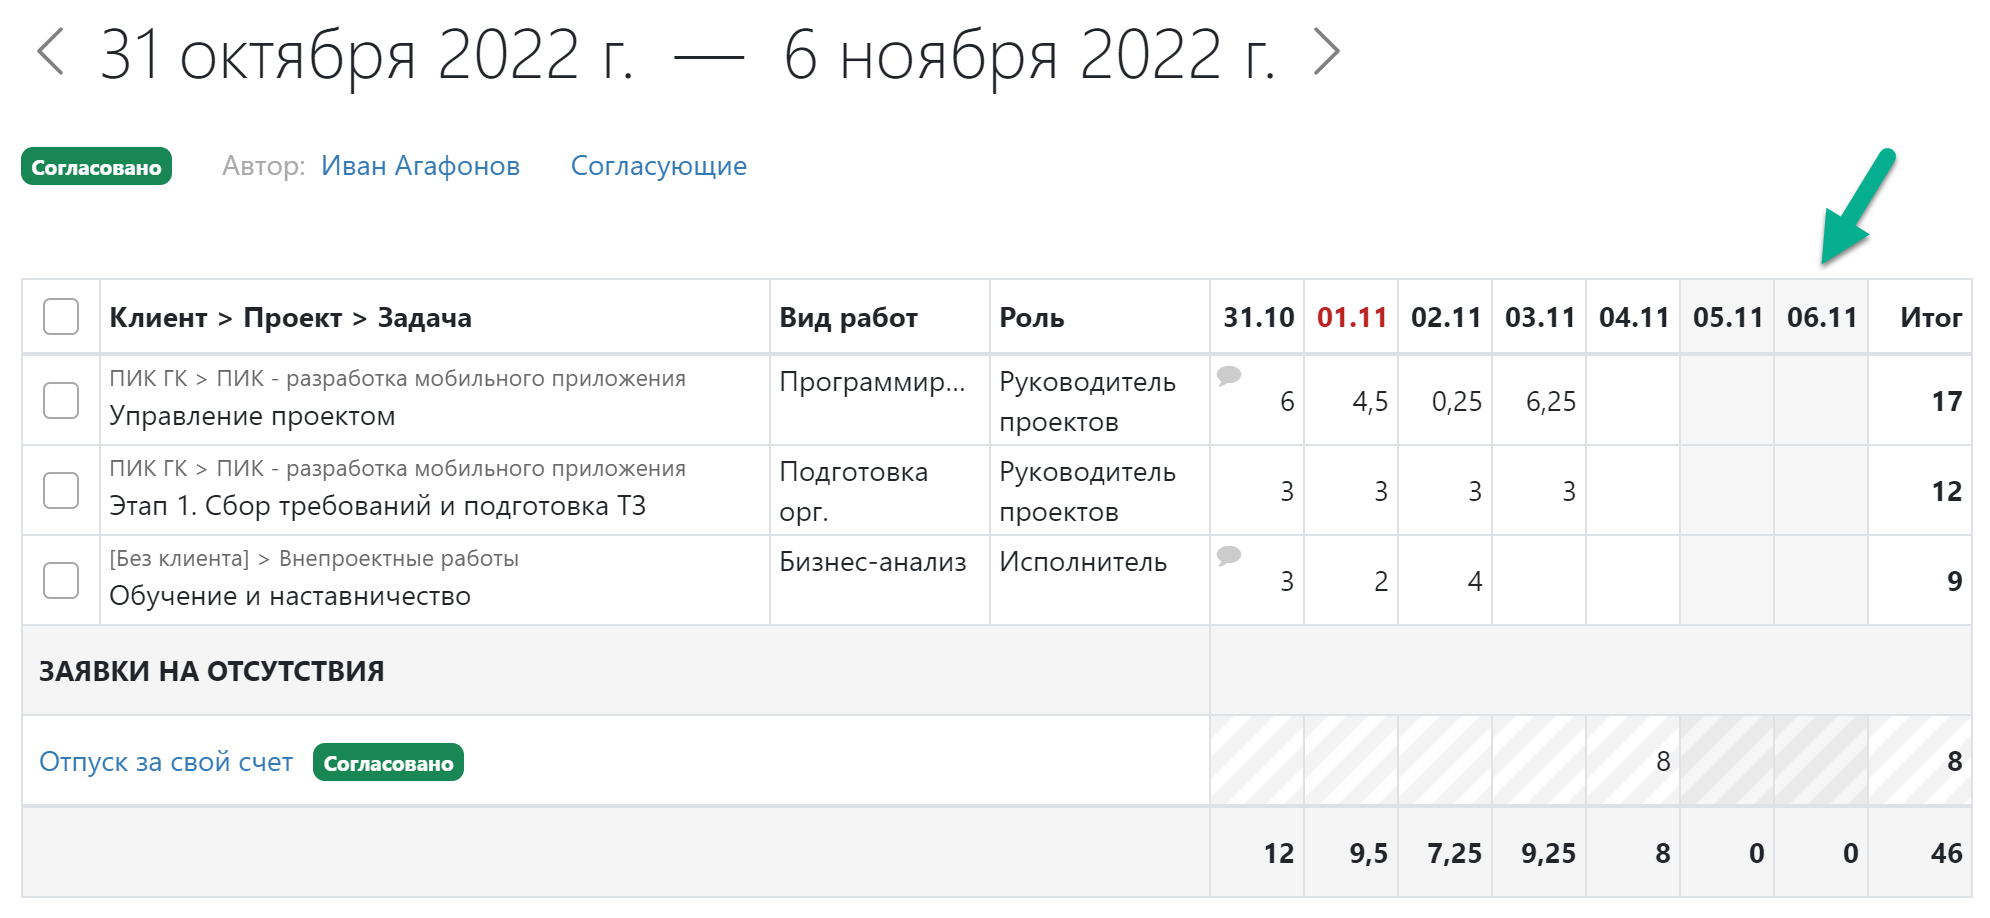Click [Без клиента] > Внепроектные работы path
1990x918 pixels.
pyautogui.click(x=314, y=559)
